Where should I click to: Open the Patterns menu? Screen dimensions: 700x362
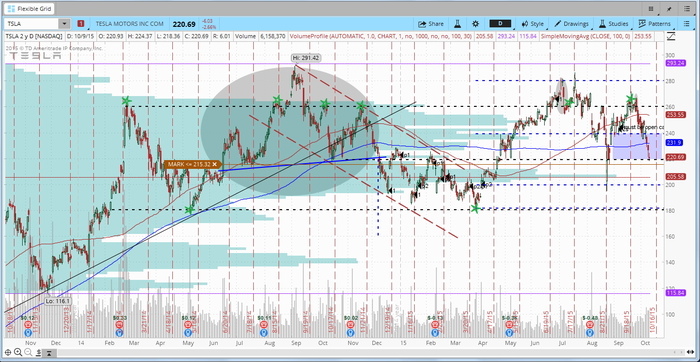point(654,24)
